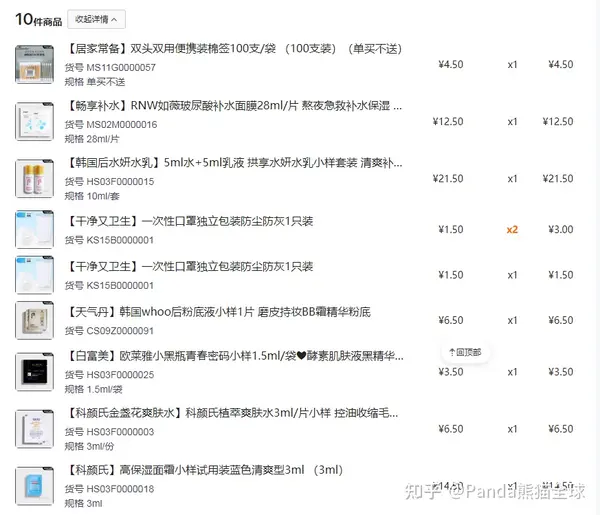Image resolution: width=600 pixels, height=515 pixels.
Task: Click the 规格 10ml/套 spec text
Action: coord(92,196)
